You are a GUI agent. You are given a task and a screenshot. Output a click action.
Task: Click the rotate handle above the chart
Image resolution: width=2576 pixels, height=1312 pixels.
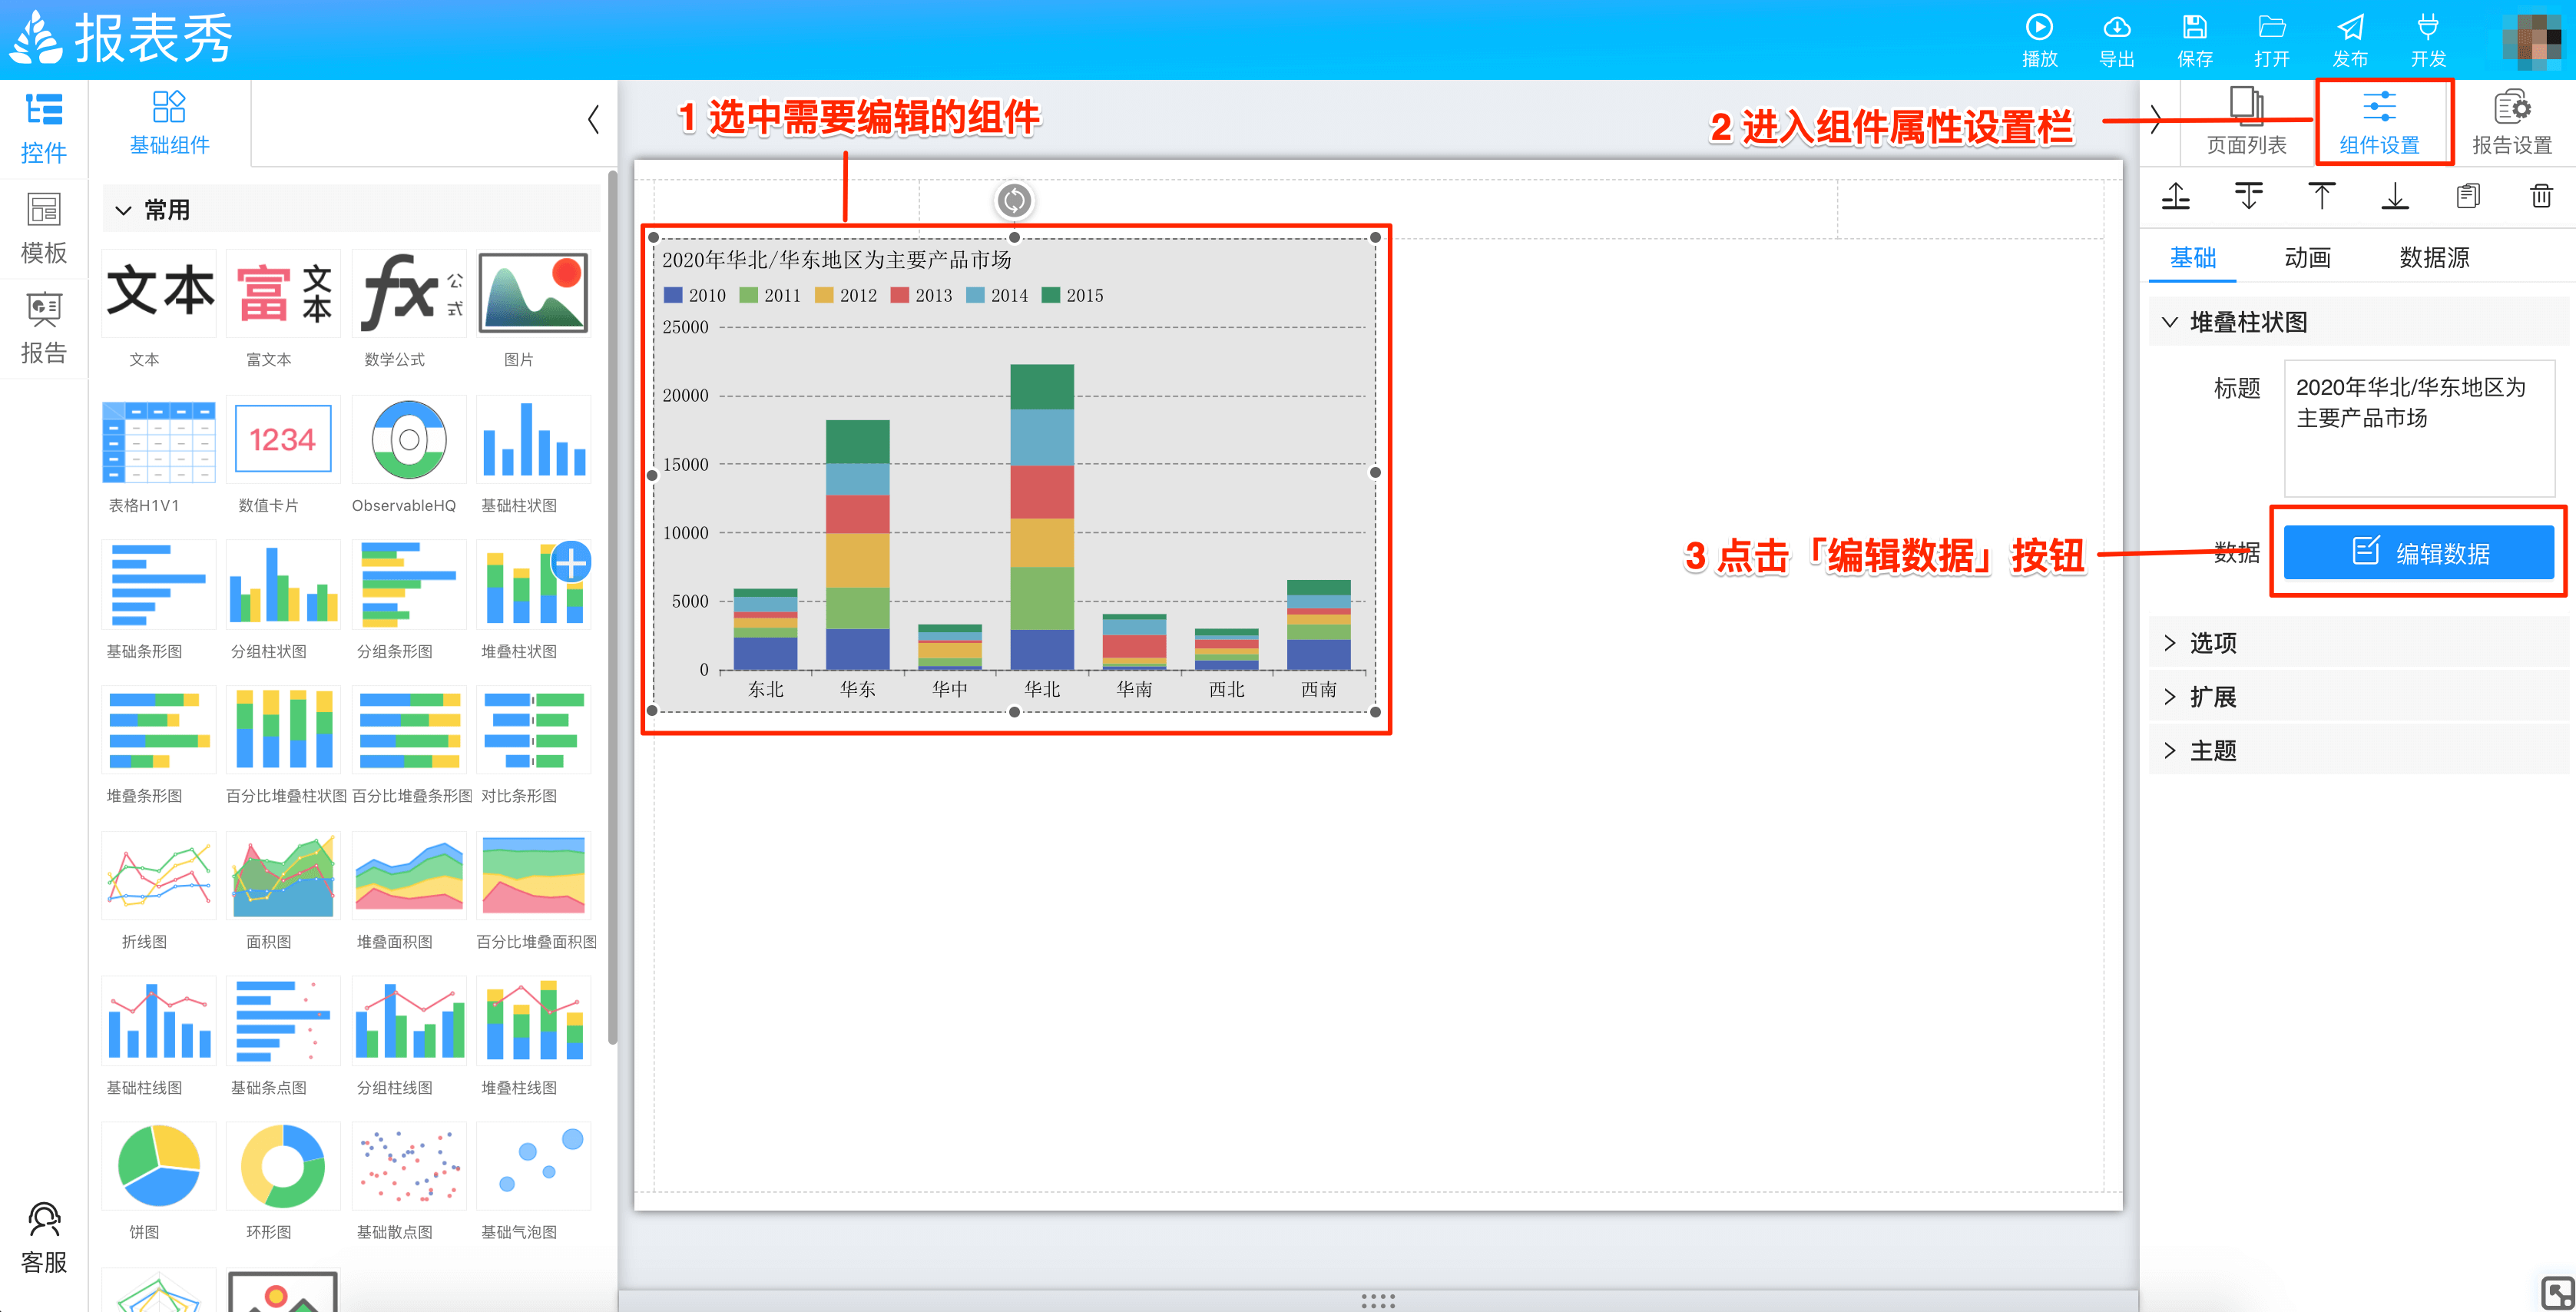1014,200
